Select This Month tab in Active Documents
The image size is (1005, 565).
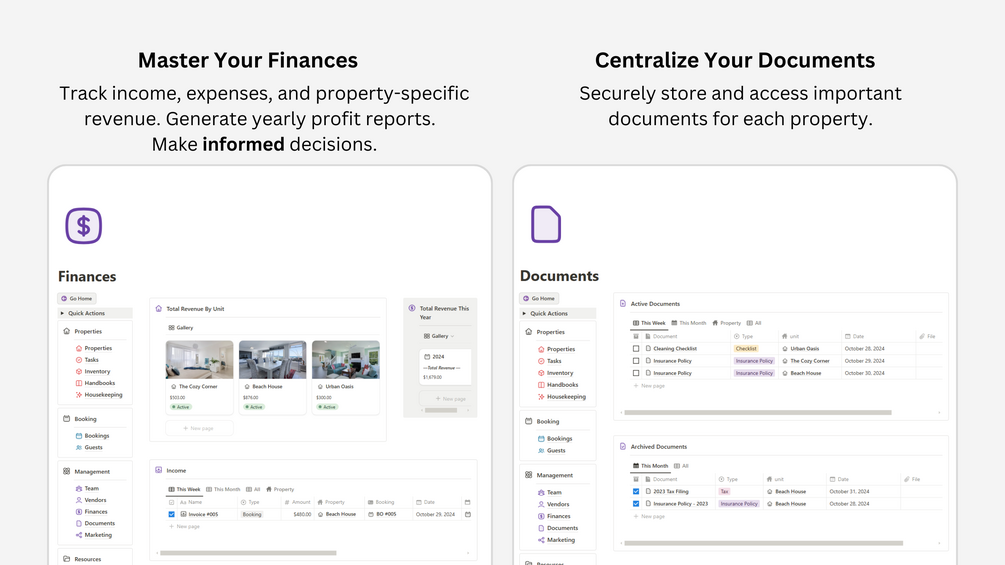[688, 323]
